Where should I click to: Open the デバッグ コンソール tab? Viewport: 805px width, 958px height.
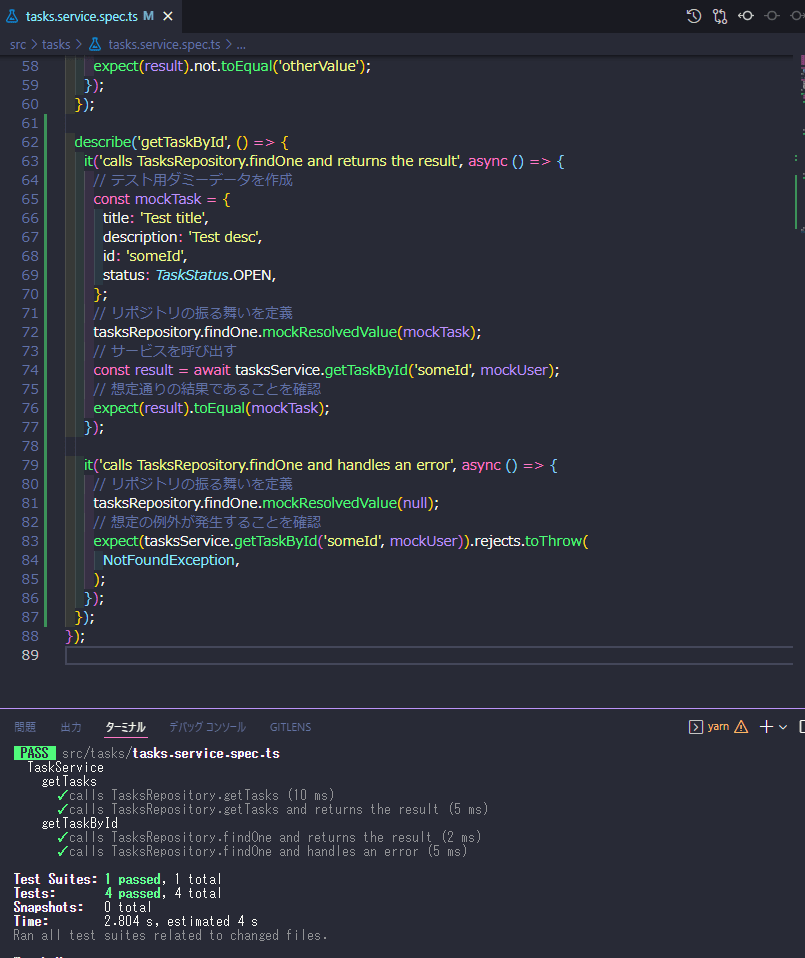207,727
